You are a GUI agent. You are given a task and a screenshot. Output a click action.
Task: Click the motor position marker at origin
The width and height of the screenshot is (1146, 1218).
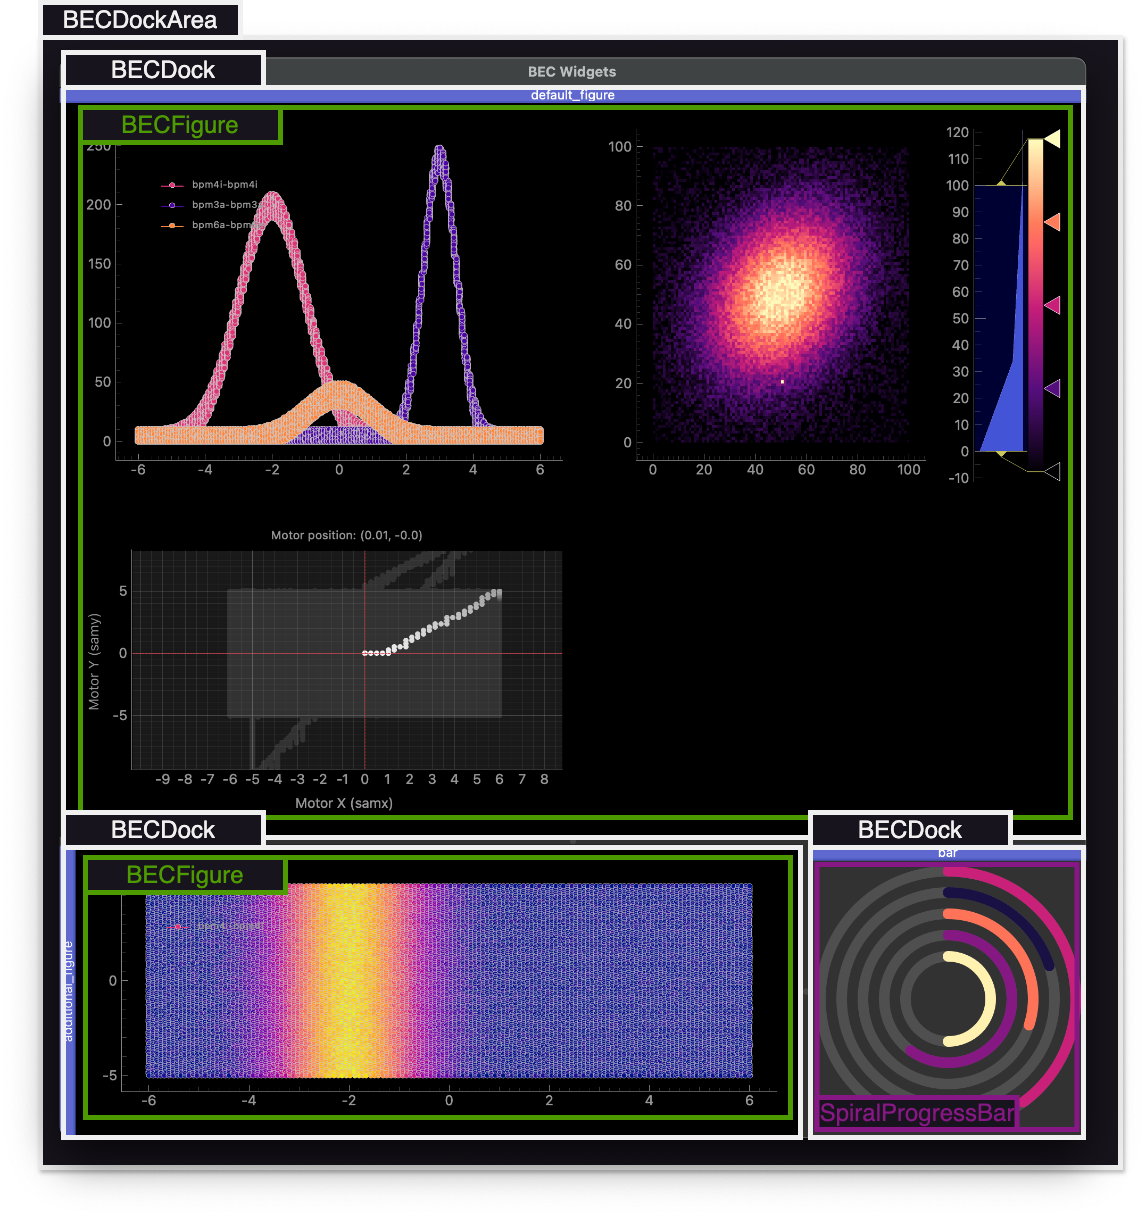click(365, 653)
